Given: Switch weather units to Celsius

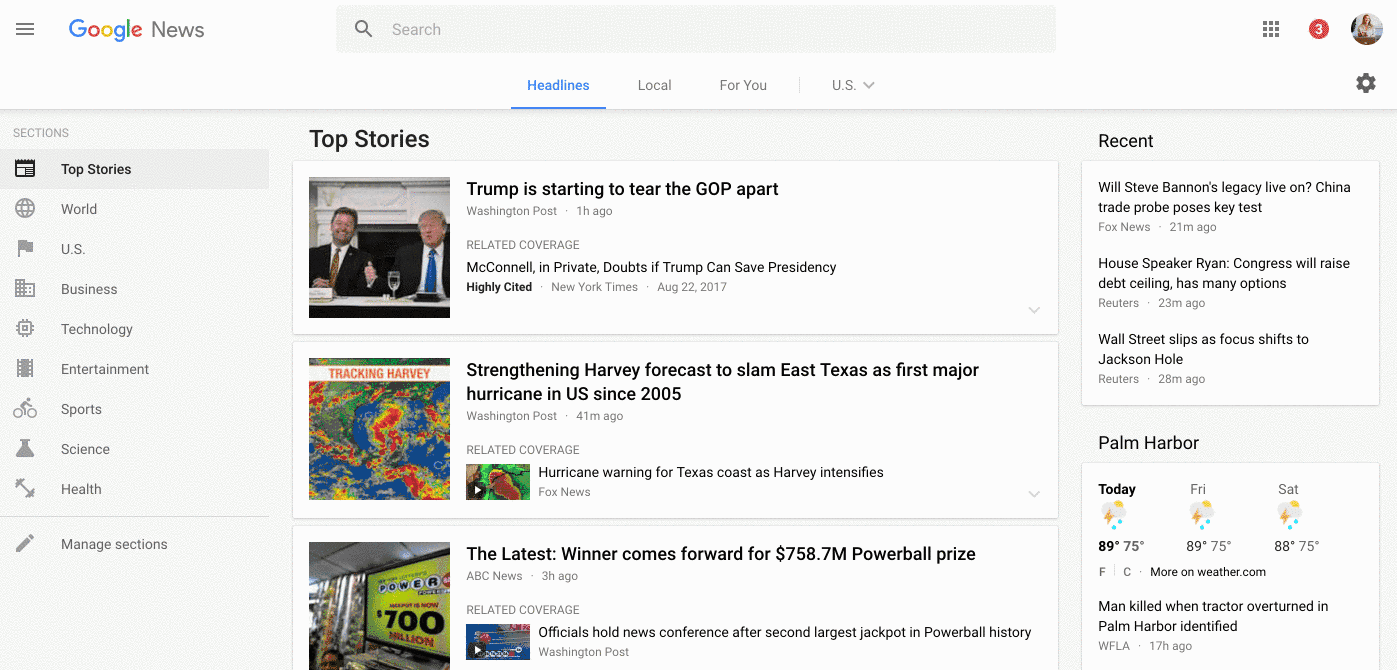Looking at the screenshot, I should 1127,572.
